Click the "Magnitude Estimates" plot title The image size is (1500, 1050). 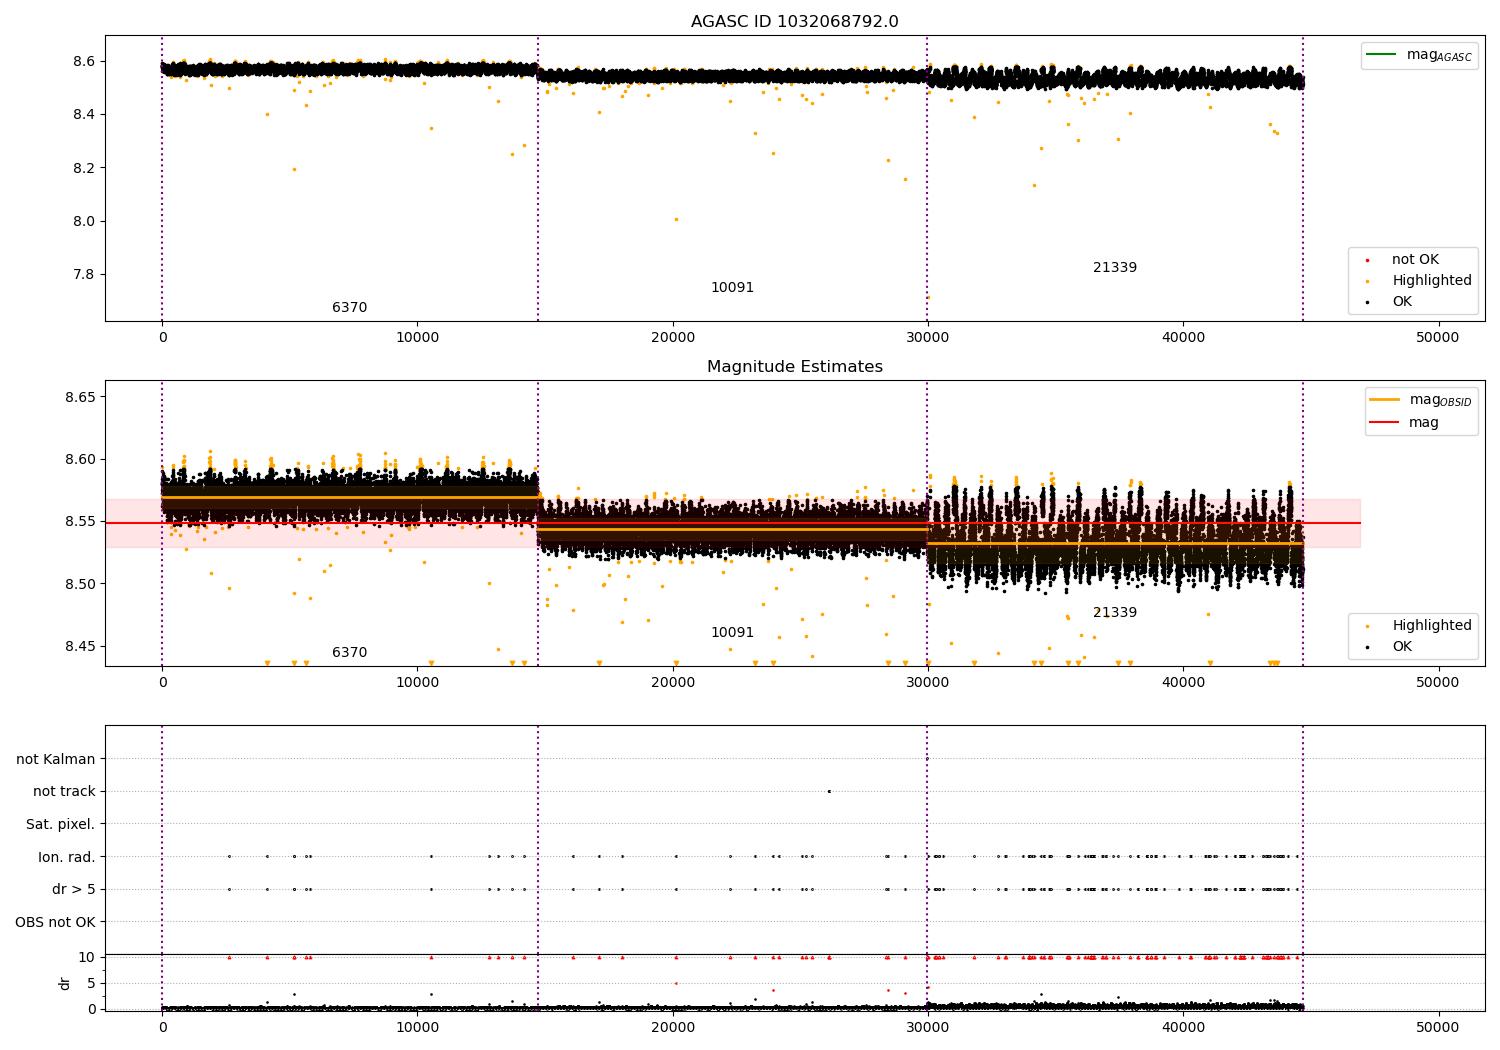coord(794,367)
